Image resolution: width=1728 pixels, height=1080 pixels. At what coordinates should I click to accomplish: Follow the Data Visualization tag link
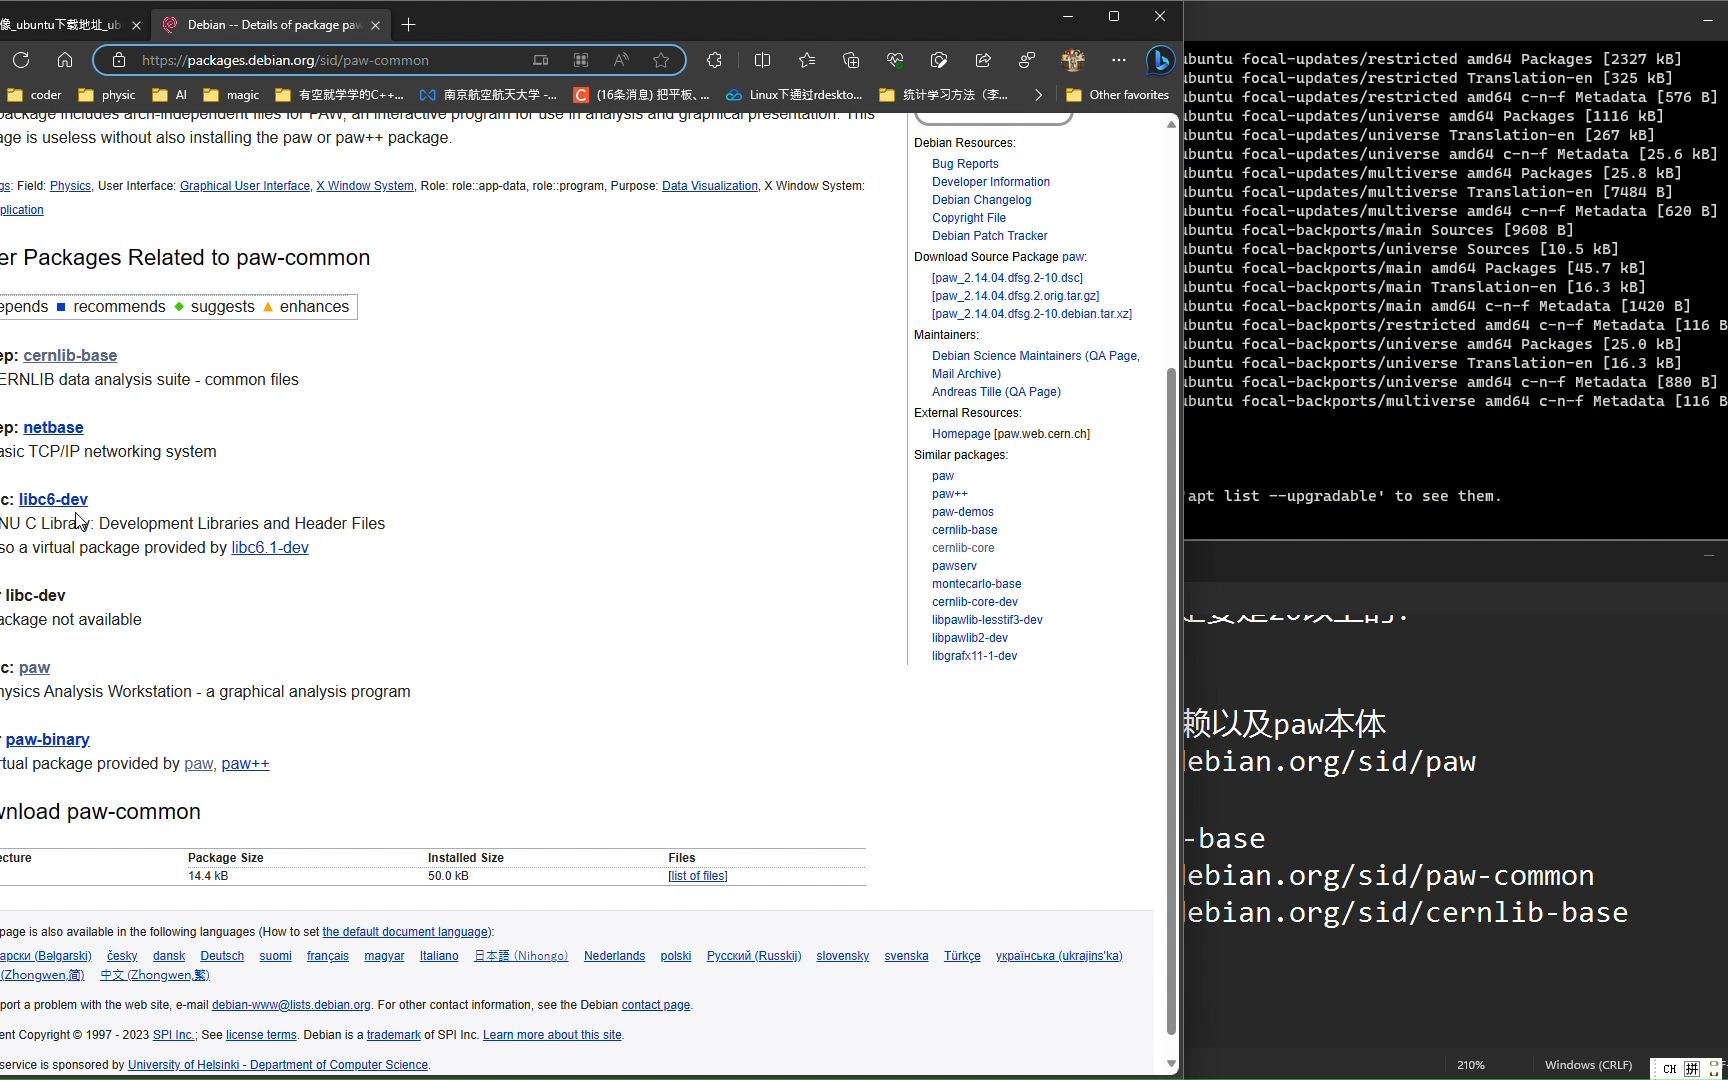(710, 186)
